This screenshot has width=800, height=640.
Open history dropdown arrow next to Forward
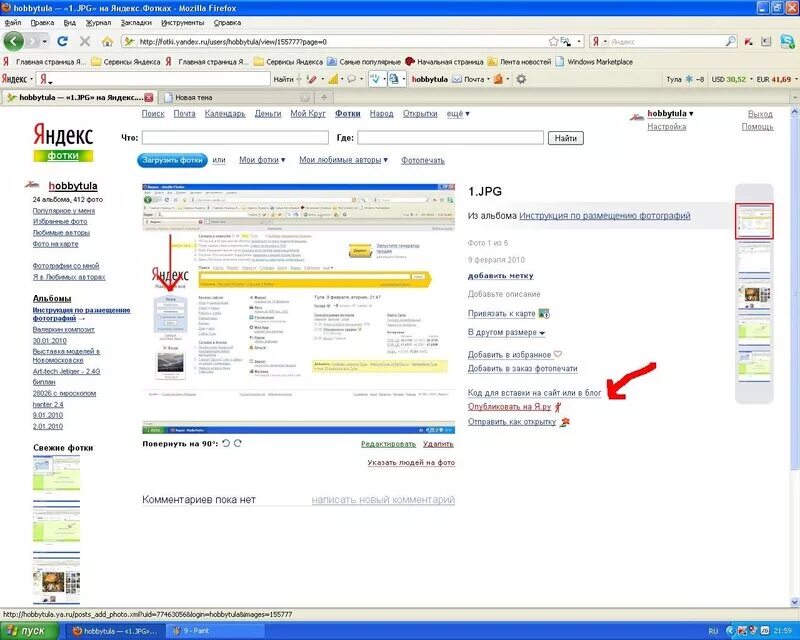(x=45, y=41)
